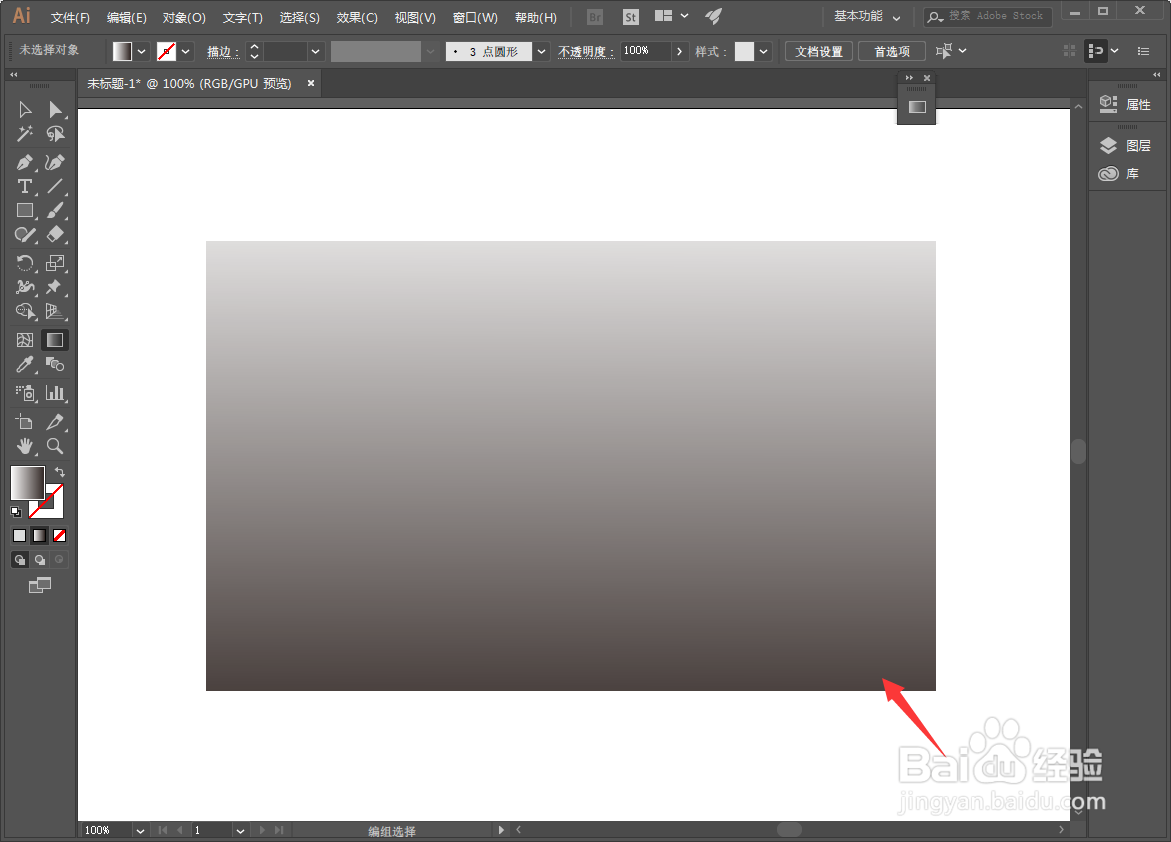This screenshot has width=1171, height=842.
Task: Open 图层 layers panel
Action: pos(1125,146)
